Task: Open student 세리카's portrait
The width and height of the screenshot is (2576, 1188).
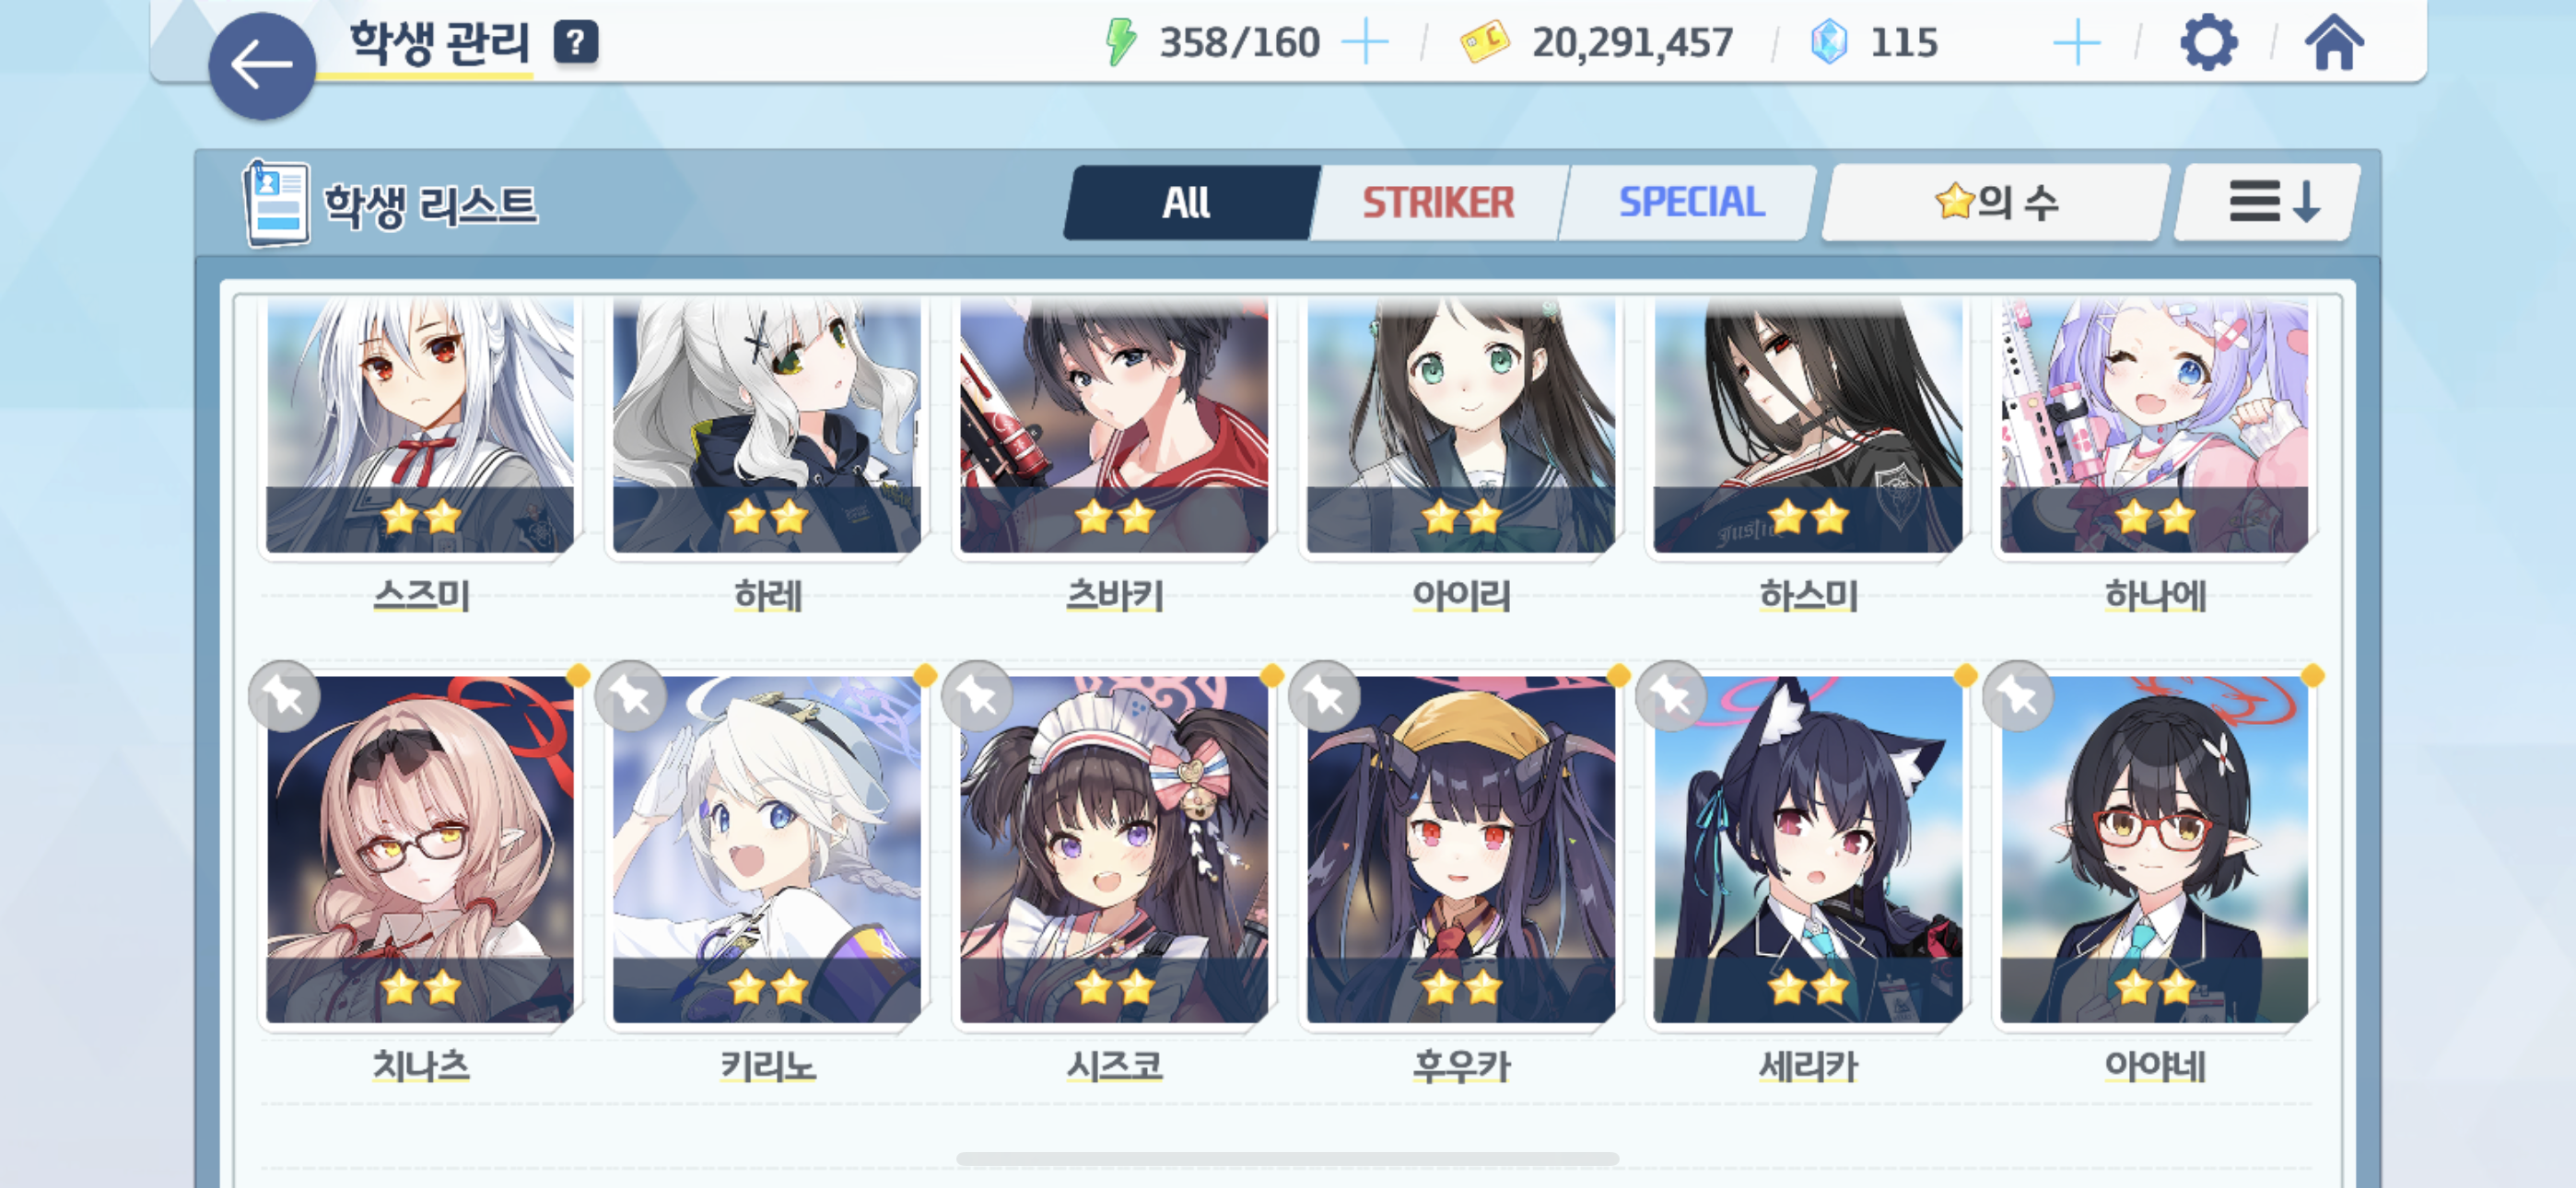Action: click(1807, 848)
